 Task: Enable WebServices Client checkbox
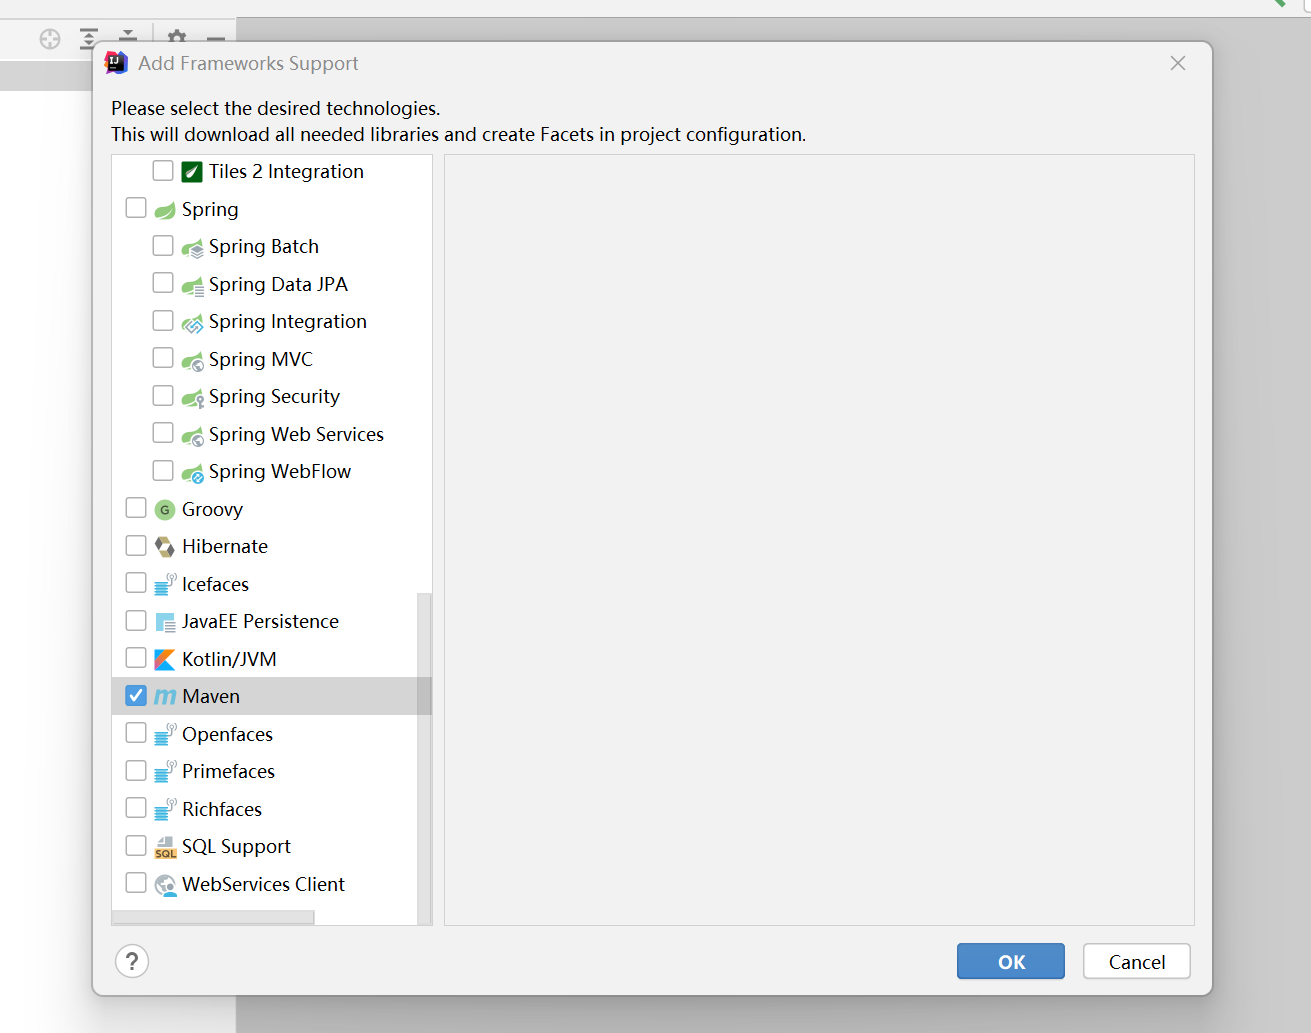click(x=136, y=883)
